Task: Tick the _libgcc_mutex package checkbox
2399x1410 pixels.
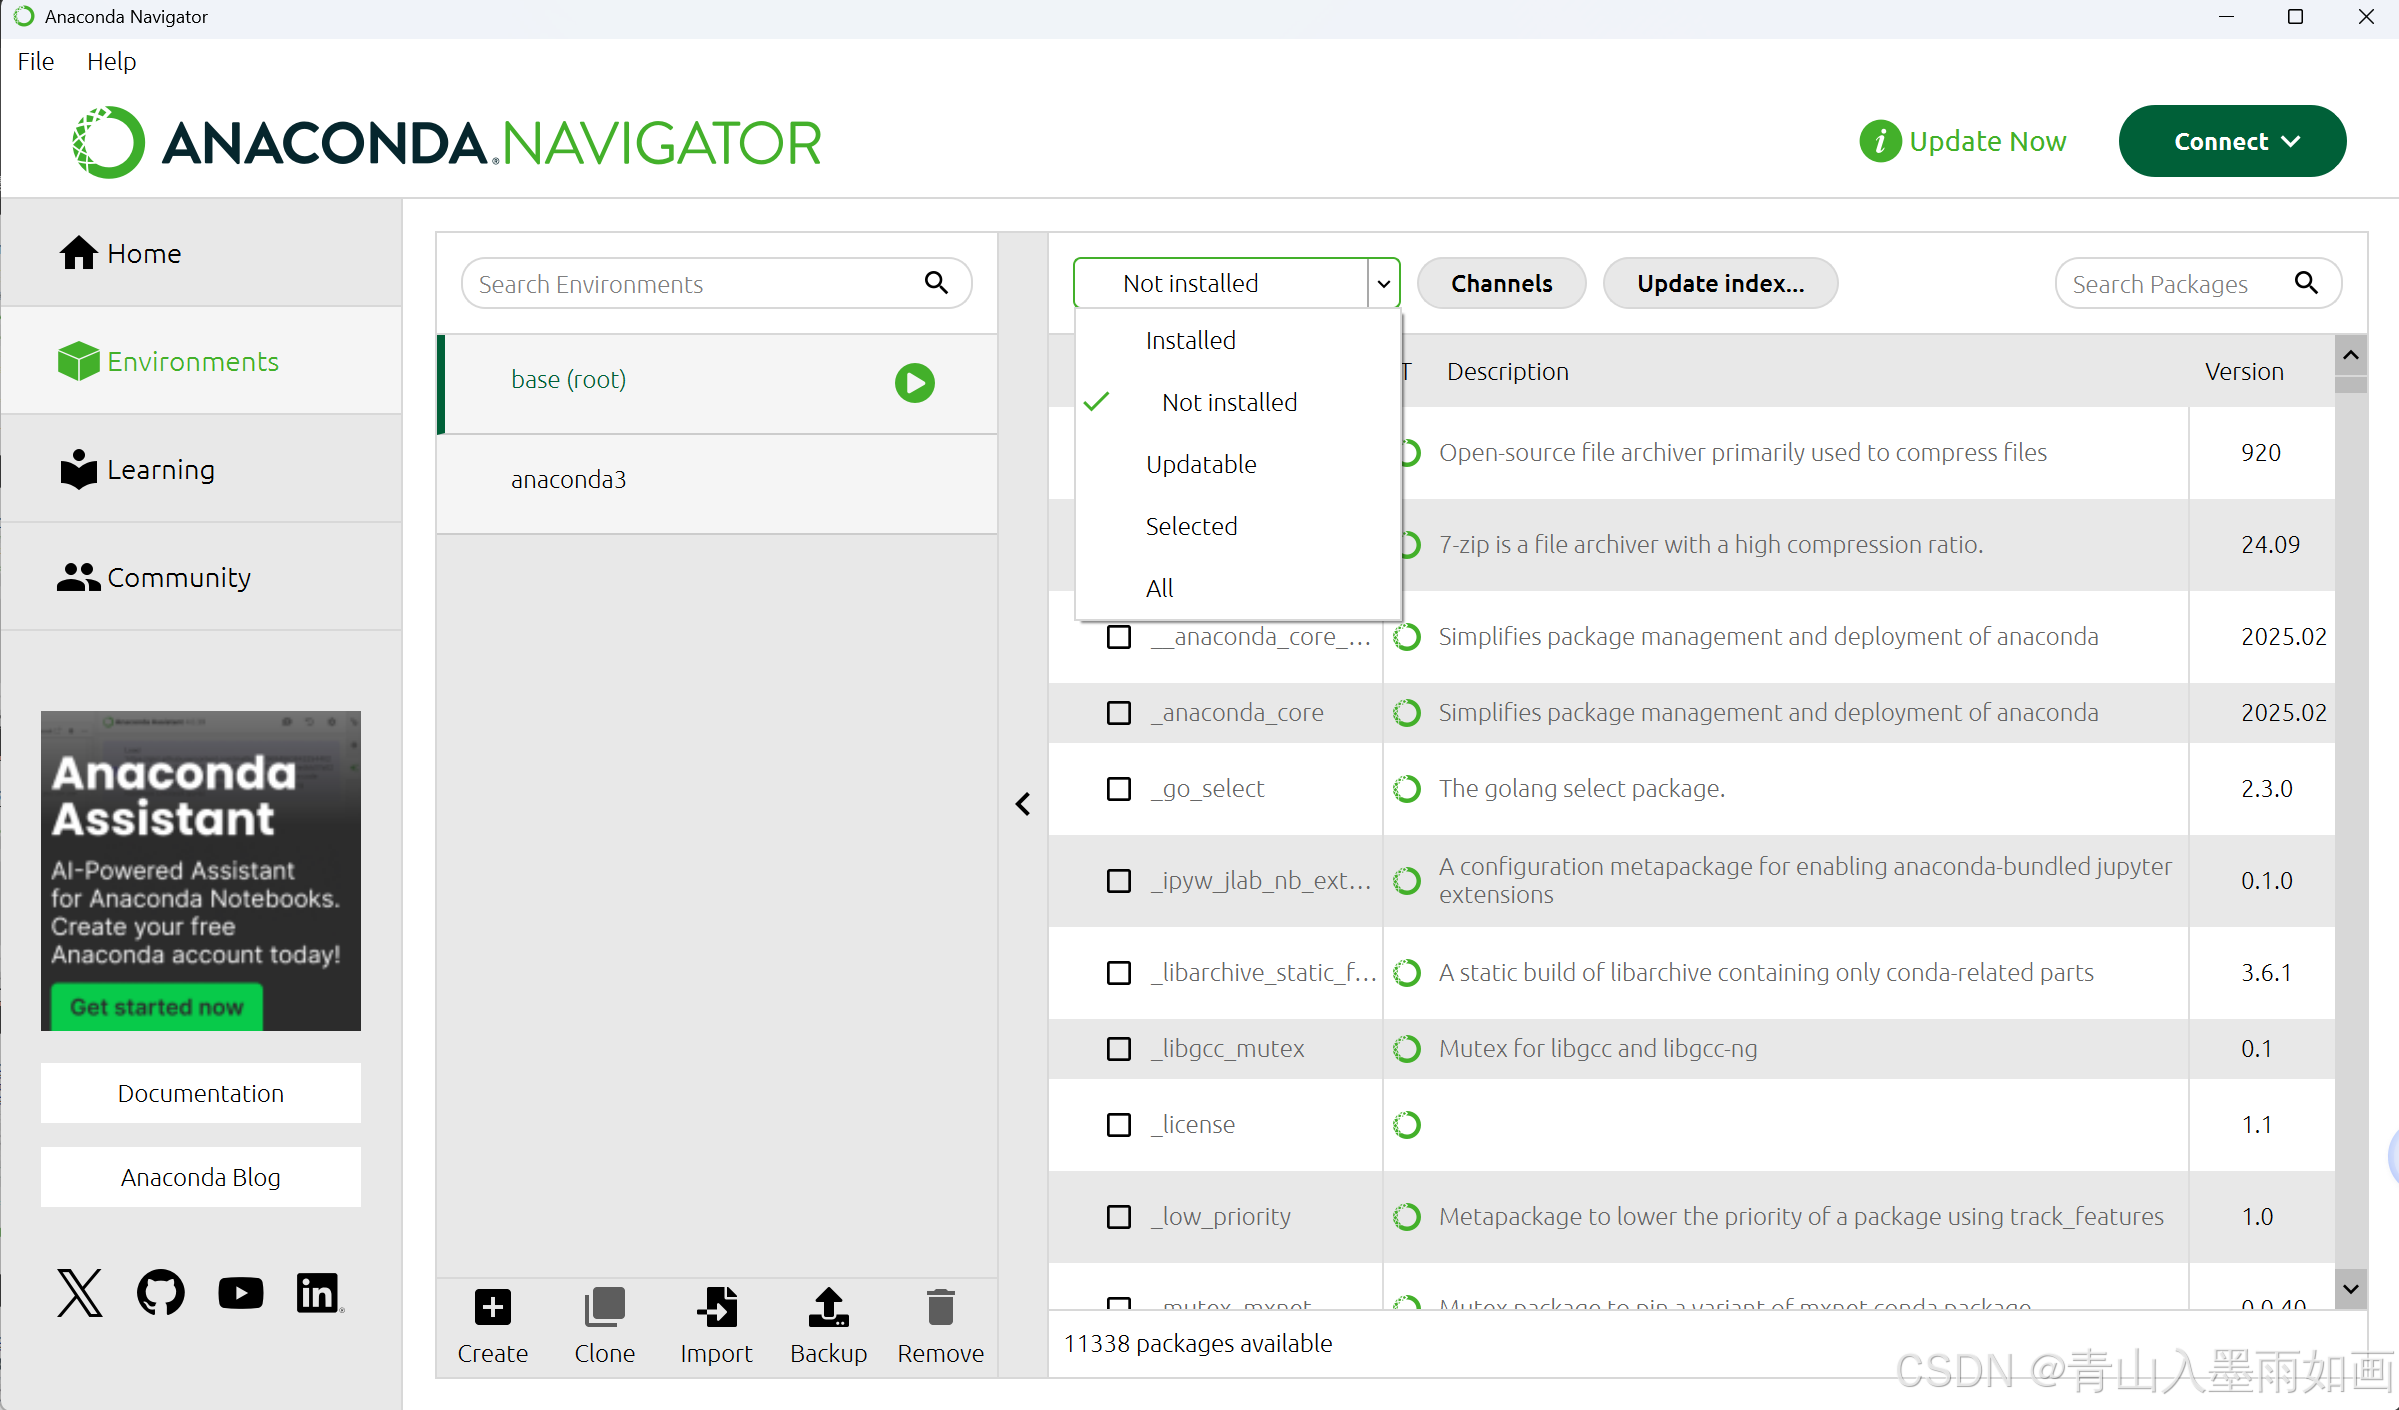Action: coord(1119,1049)
